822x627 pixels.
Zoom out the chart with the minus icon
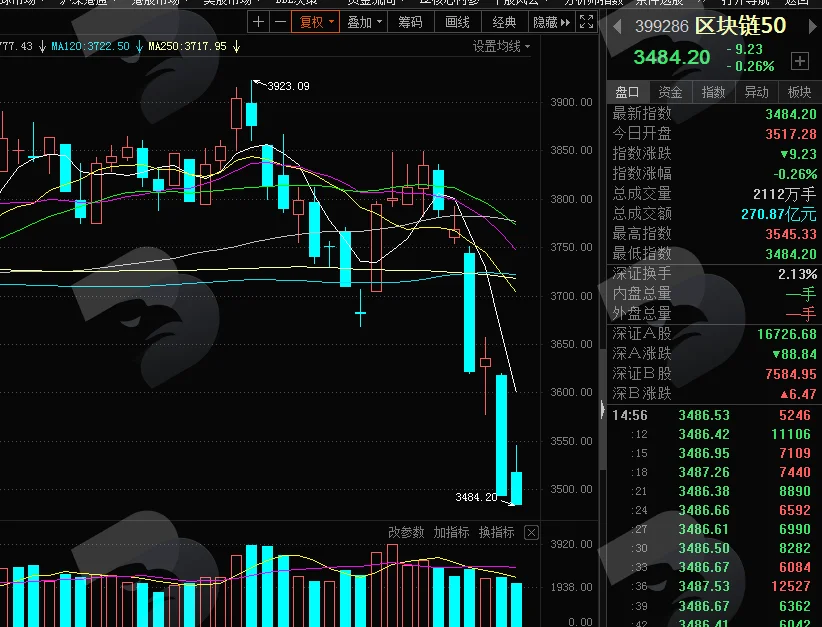(x=280, y=22)
